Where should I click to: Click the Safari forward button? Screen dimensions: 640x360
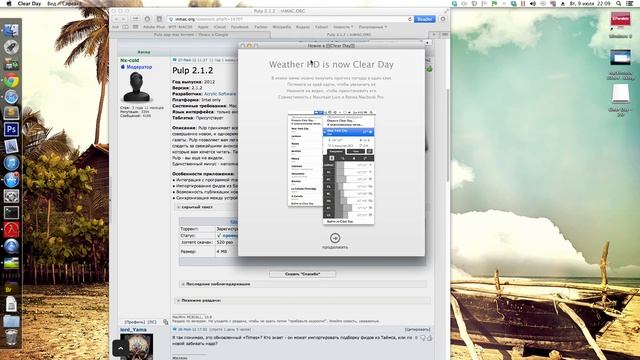pyautogui.click(x=124, y=19)
